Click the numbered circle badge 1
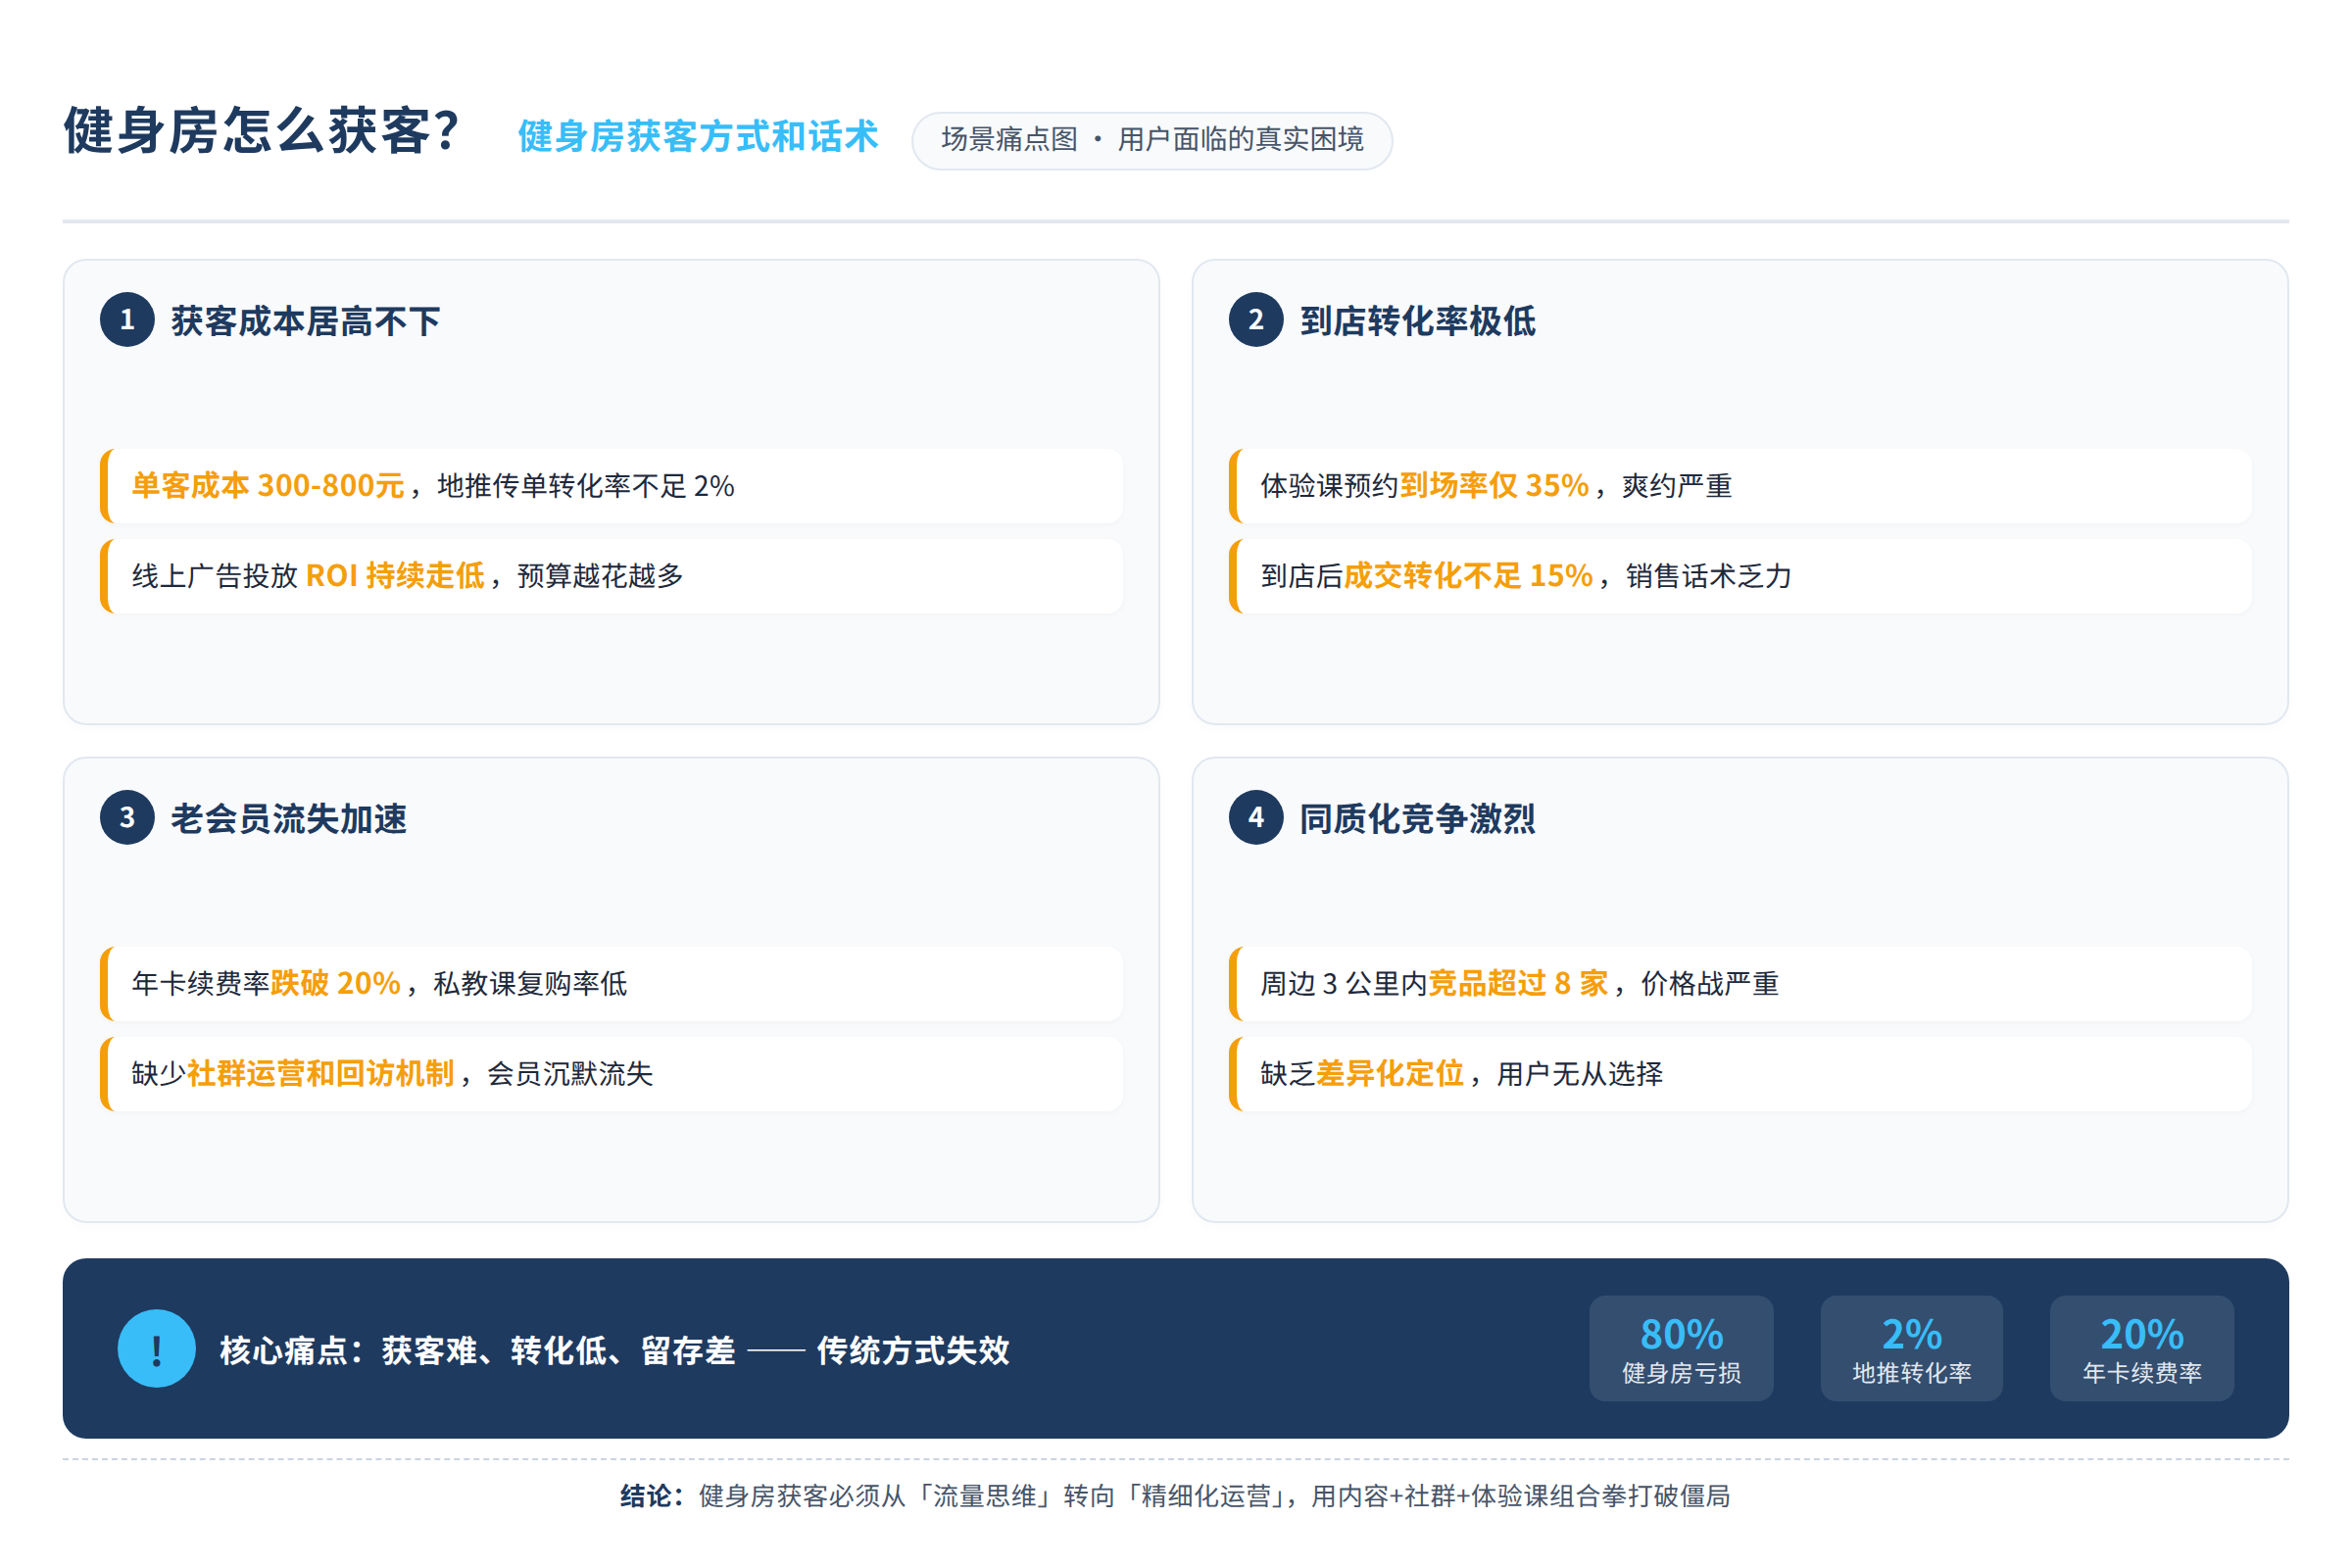Image resolution: width=2352 pixels, height=1568 pixels. pos(127,320)
